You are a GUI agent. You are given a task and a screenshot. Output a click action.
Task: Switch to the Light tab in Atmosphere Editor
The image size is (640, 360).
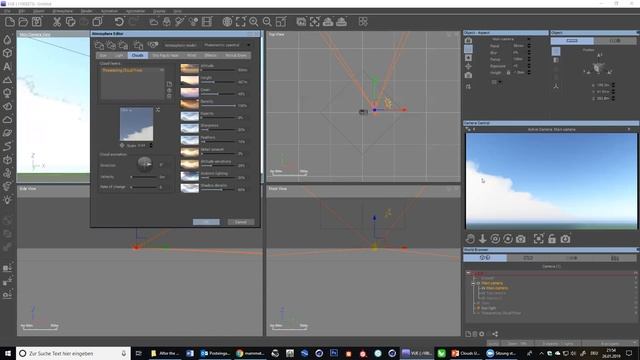pos(119,55)
